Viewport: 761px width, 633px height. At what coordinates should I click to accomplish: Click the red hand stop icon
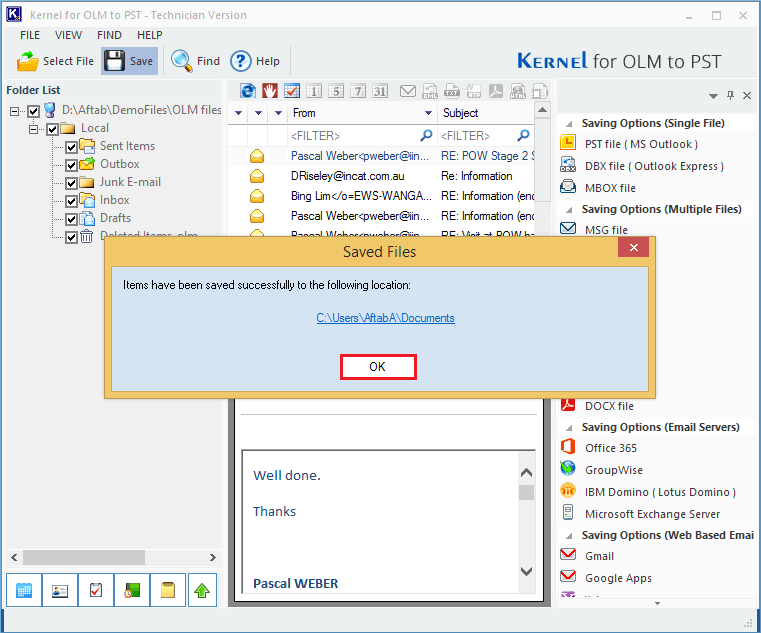[270, 91]
